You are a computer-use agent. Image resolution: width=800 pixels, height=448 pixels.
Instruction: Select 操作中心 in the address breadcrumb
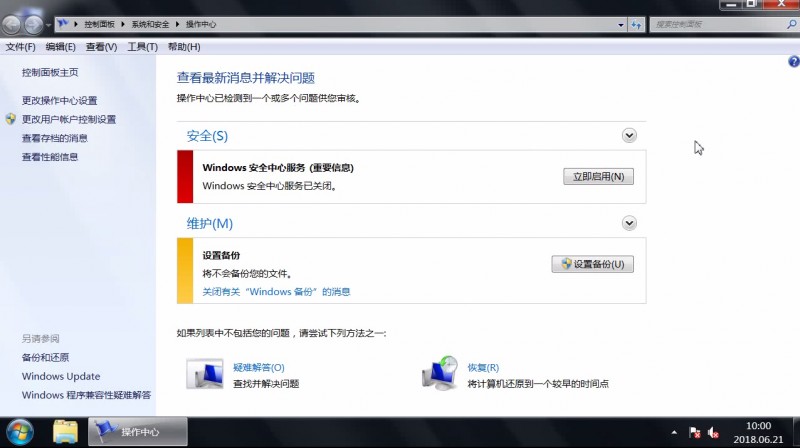tap(201, 24)
